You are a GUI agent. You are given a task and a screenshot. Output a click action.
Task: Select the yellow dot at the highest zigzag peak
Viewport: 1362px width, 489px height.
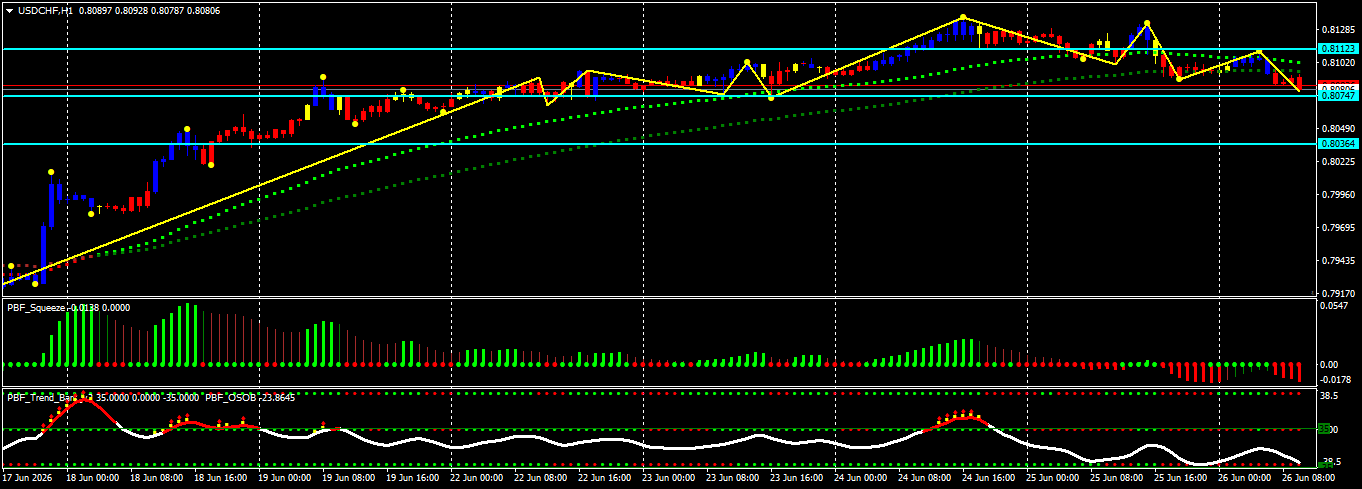point(962,17)
